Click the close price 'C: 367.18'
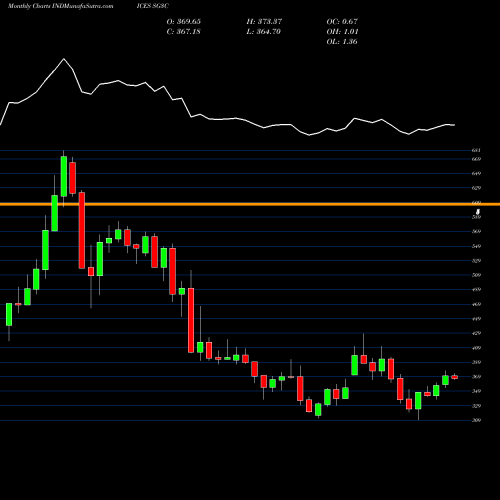 [x=184, y=32]
